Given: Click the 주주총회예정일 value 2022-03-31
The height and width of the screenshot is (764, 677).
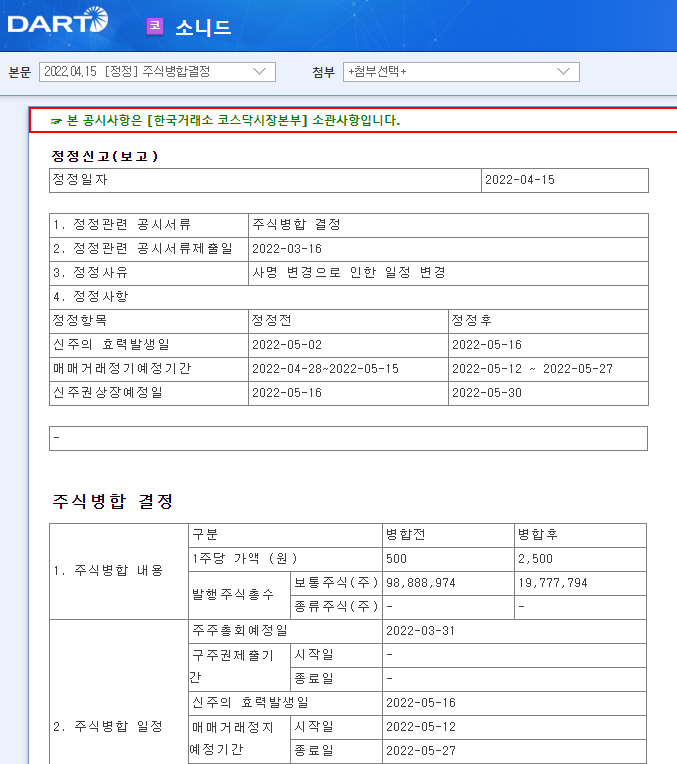Looking at the screenshot, I should (420, 631).
